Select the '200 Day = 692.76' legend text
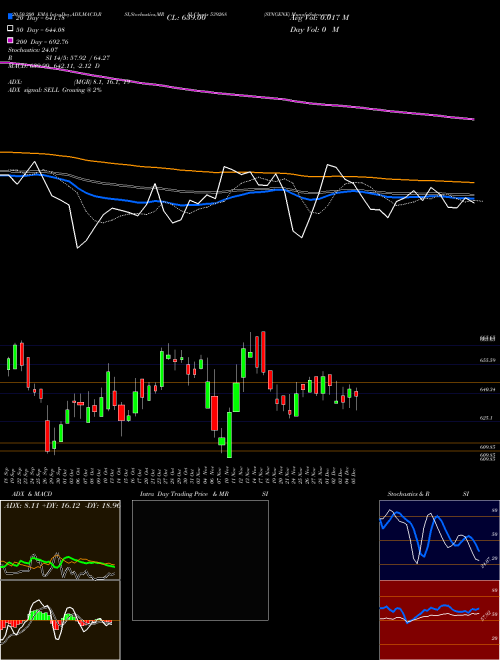The height and width of the screenshot is (660, 500). pos(42,42)
